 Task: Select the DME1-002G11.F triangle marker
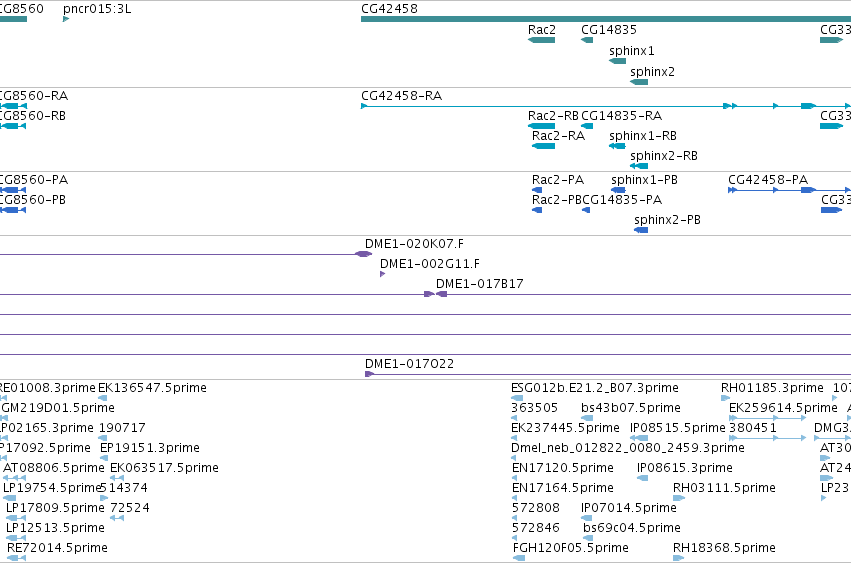pyautogui.click(x=382, y=274)
